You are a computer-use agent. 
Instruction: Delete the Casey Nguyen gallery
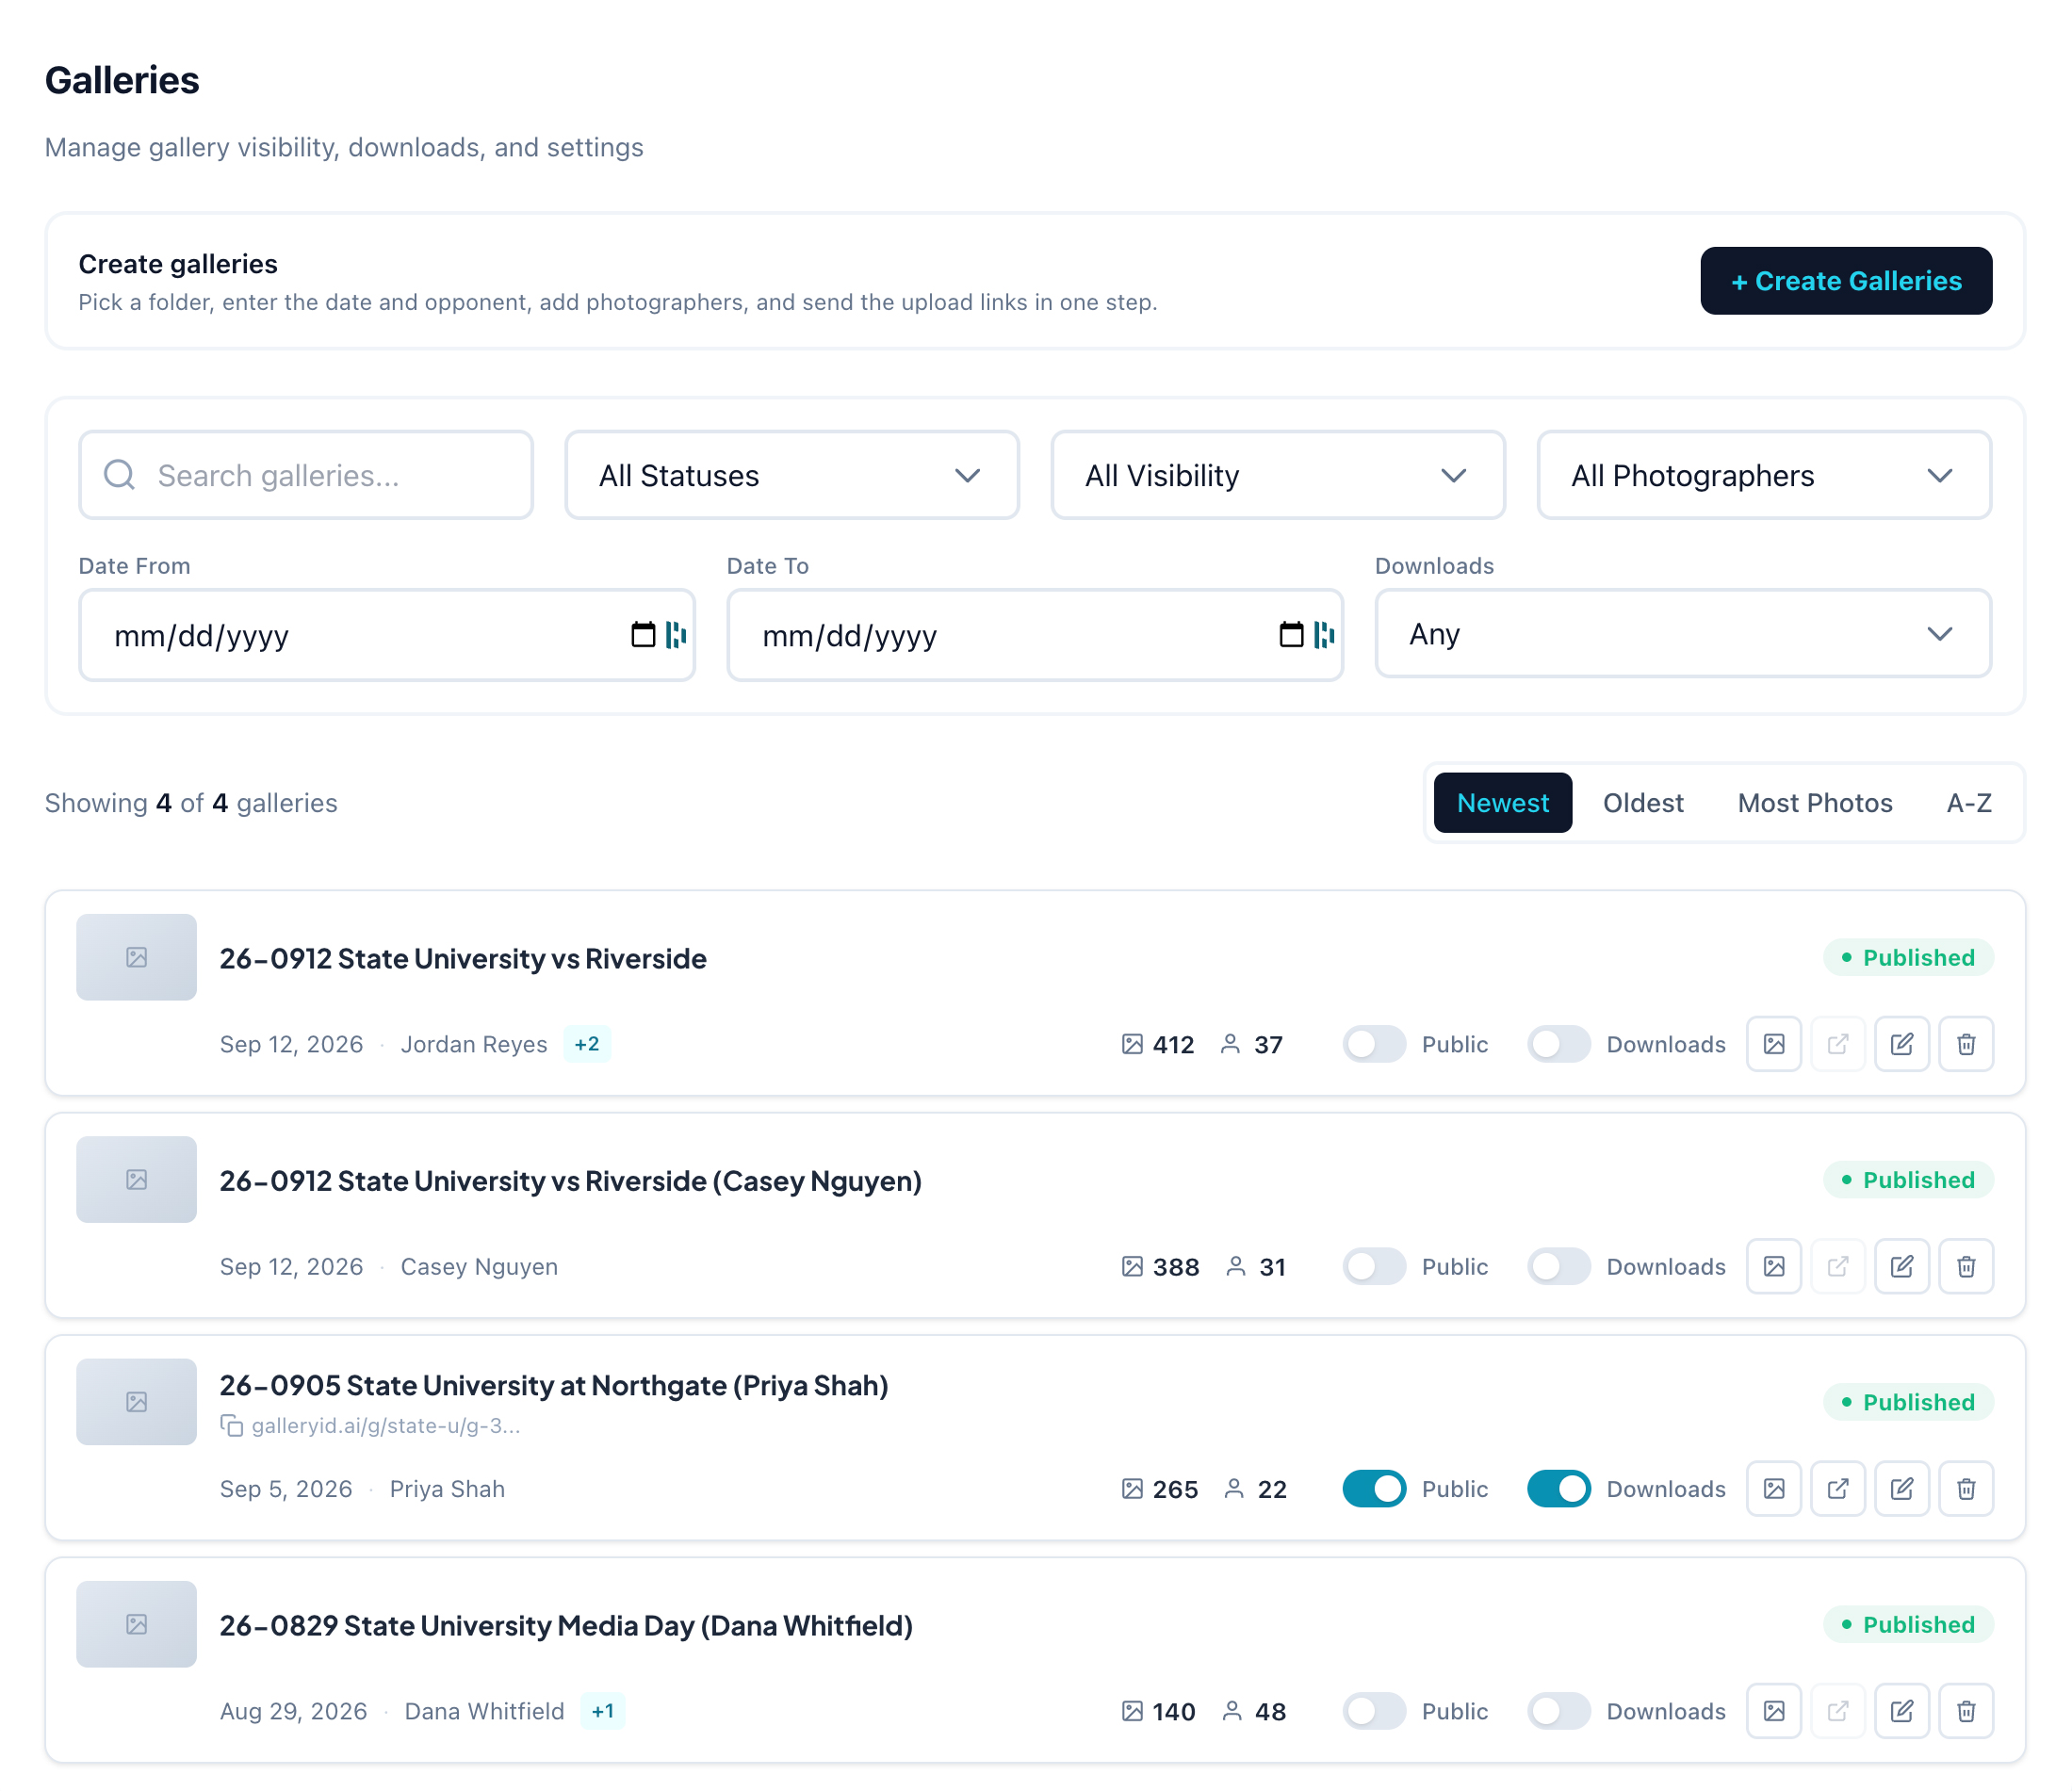(1965, 1266)
